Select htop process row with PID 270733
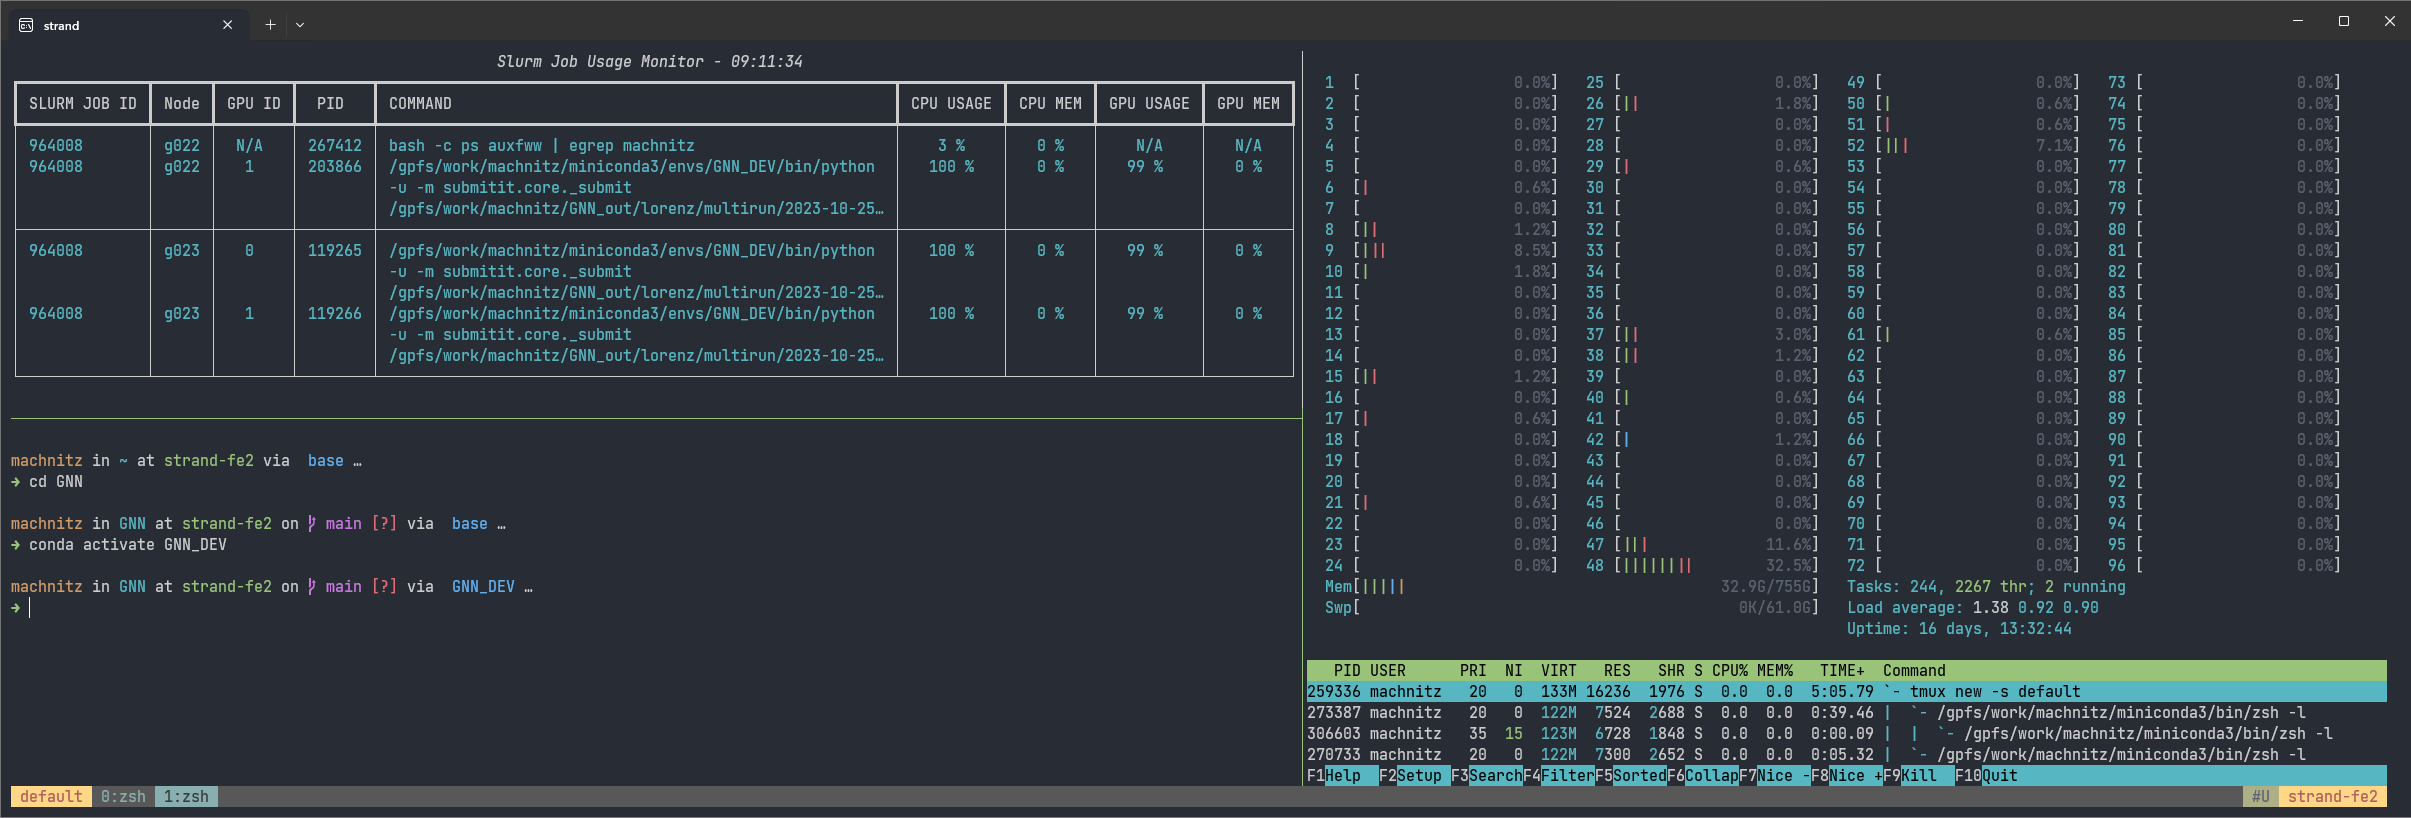Image resolution: width=2411 pixels, height=818 pixels. 1847,755
